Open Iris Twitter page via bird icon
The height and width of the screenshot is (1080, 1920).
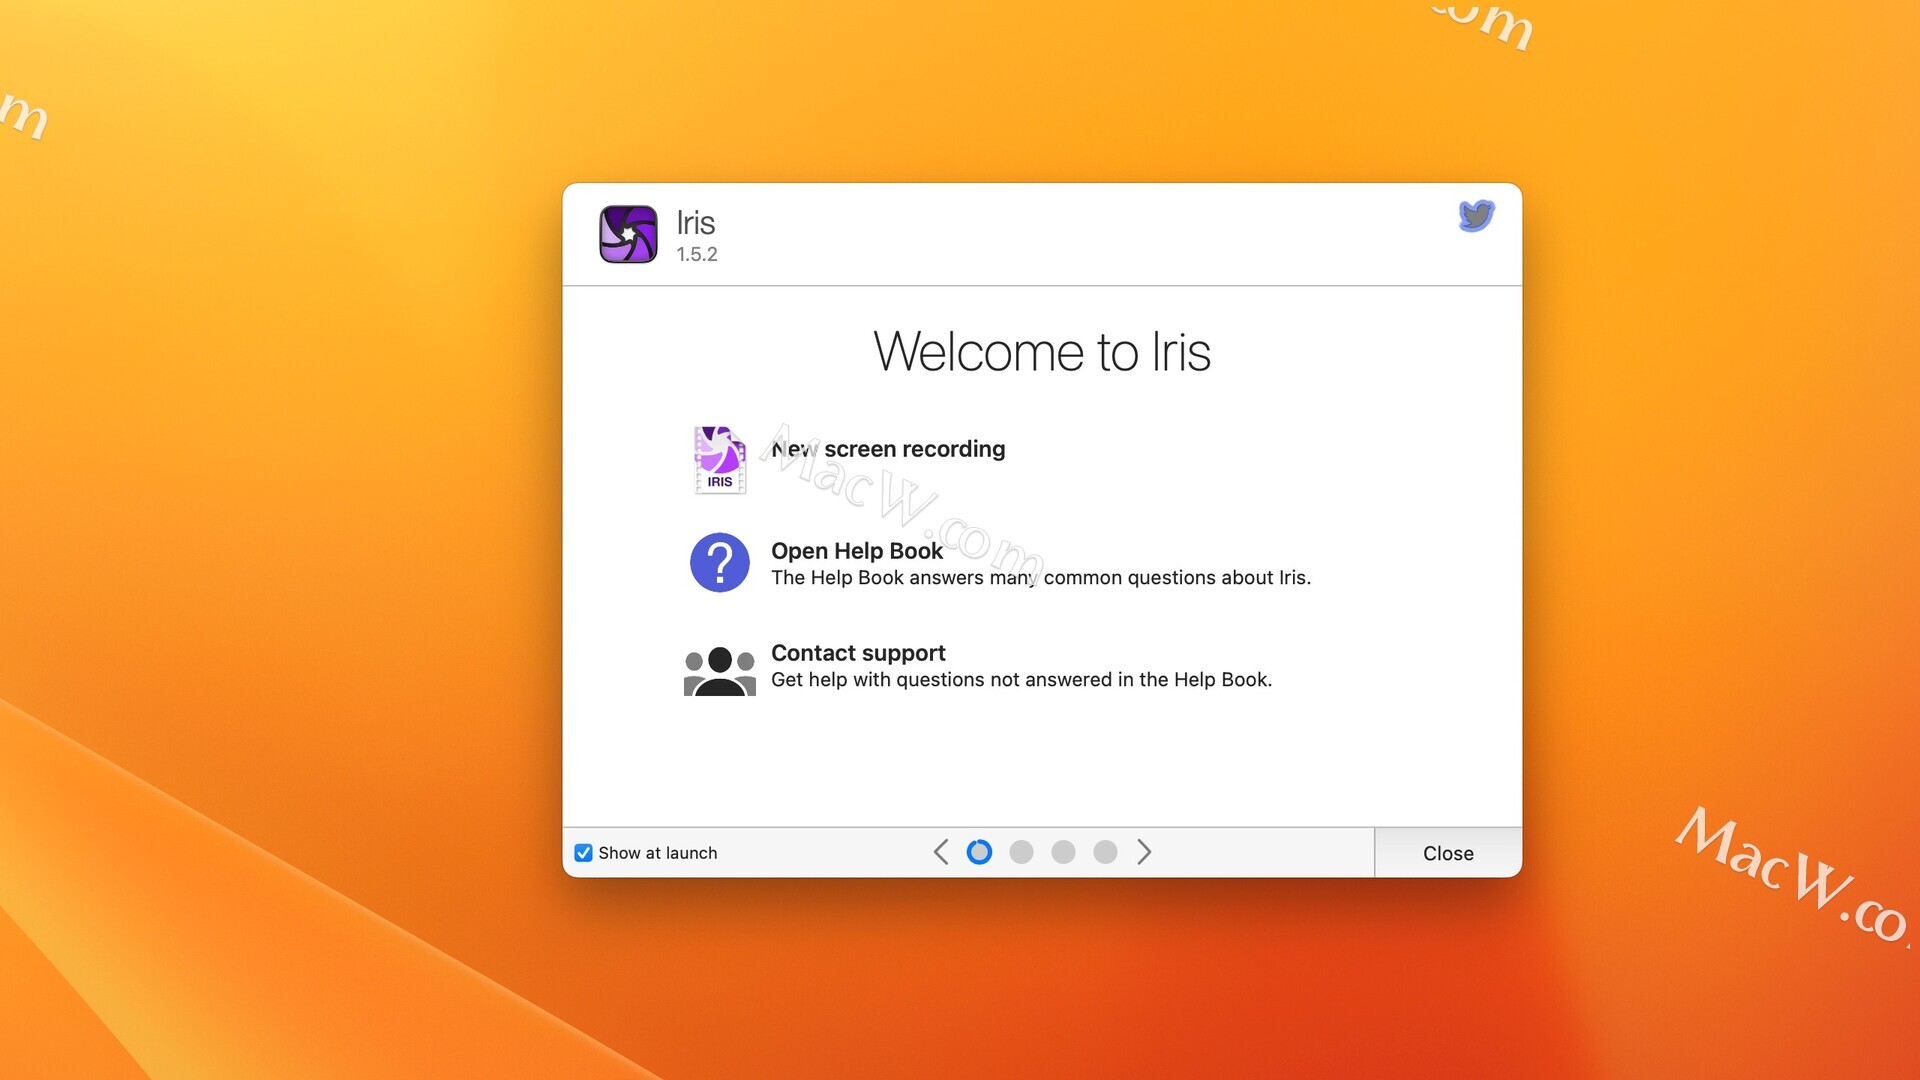coord(1476,215)
